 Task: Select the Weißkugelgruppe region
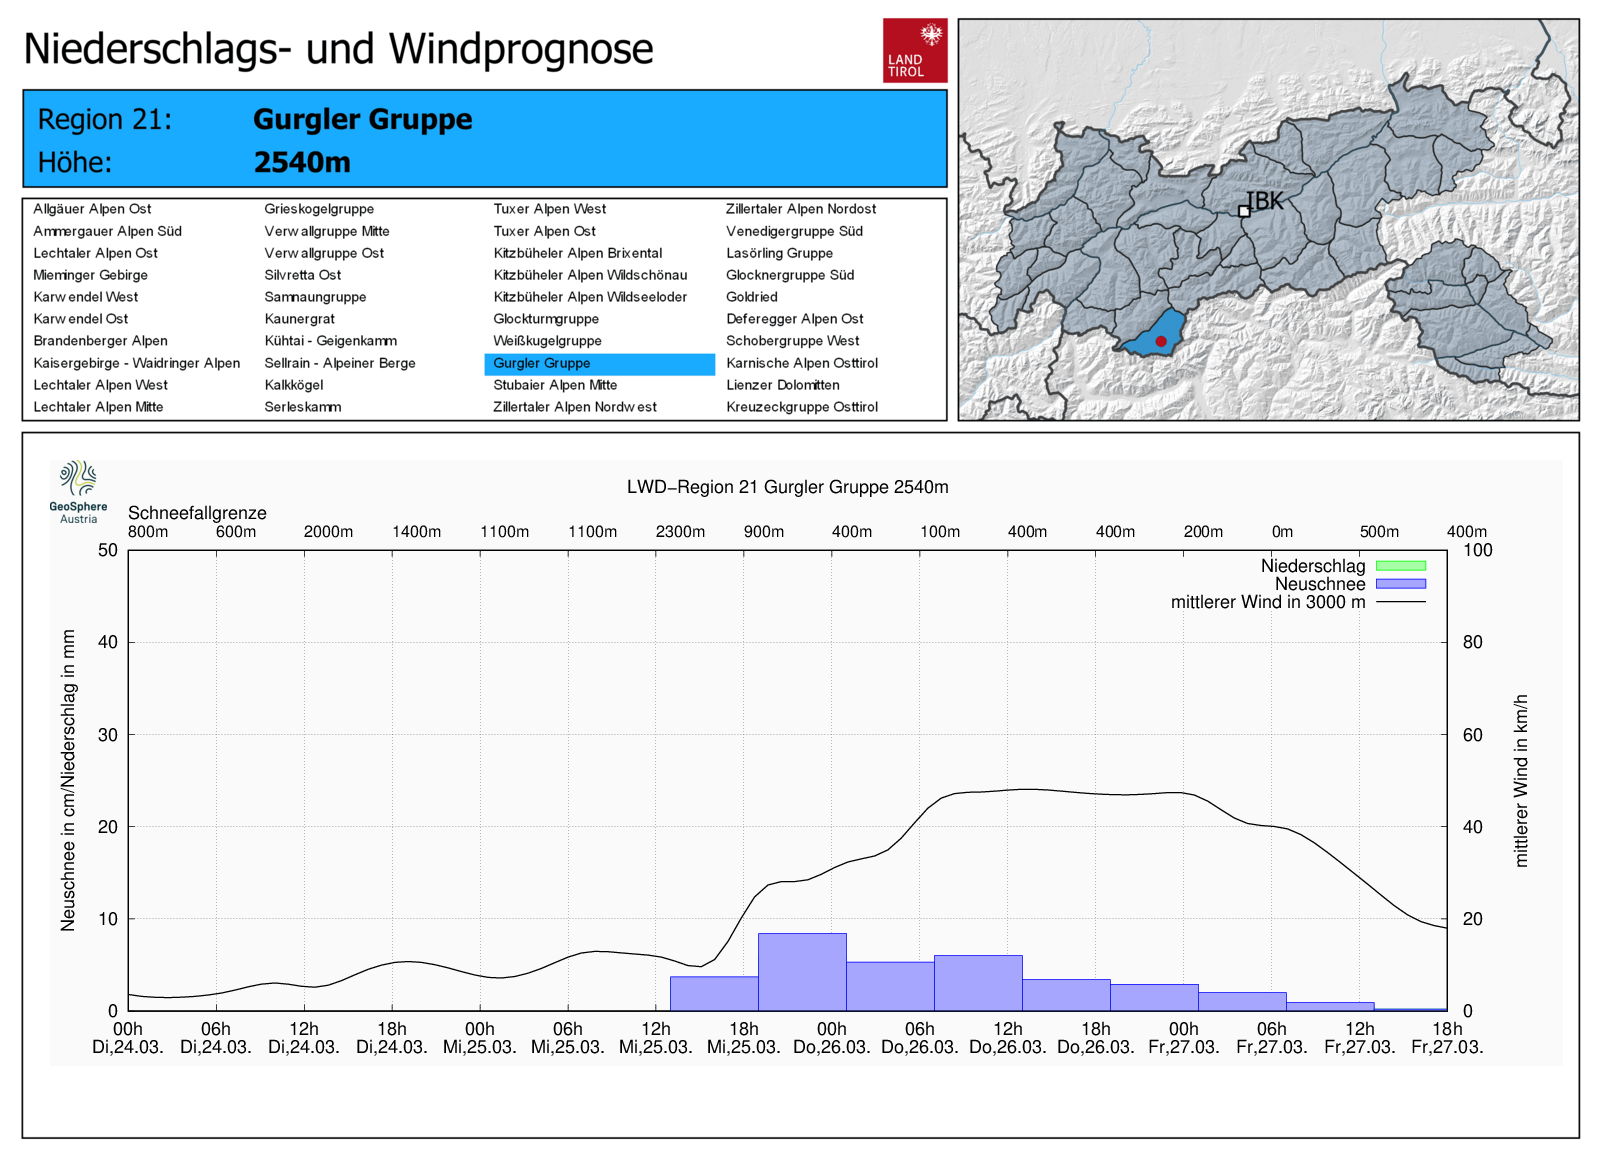click(547, 341)
